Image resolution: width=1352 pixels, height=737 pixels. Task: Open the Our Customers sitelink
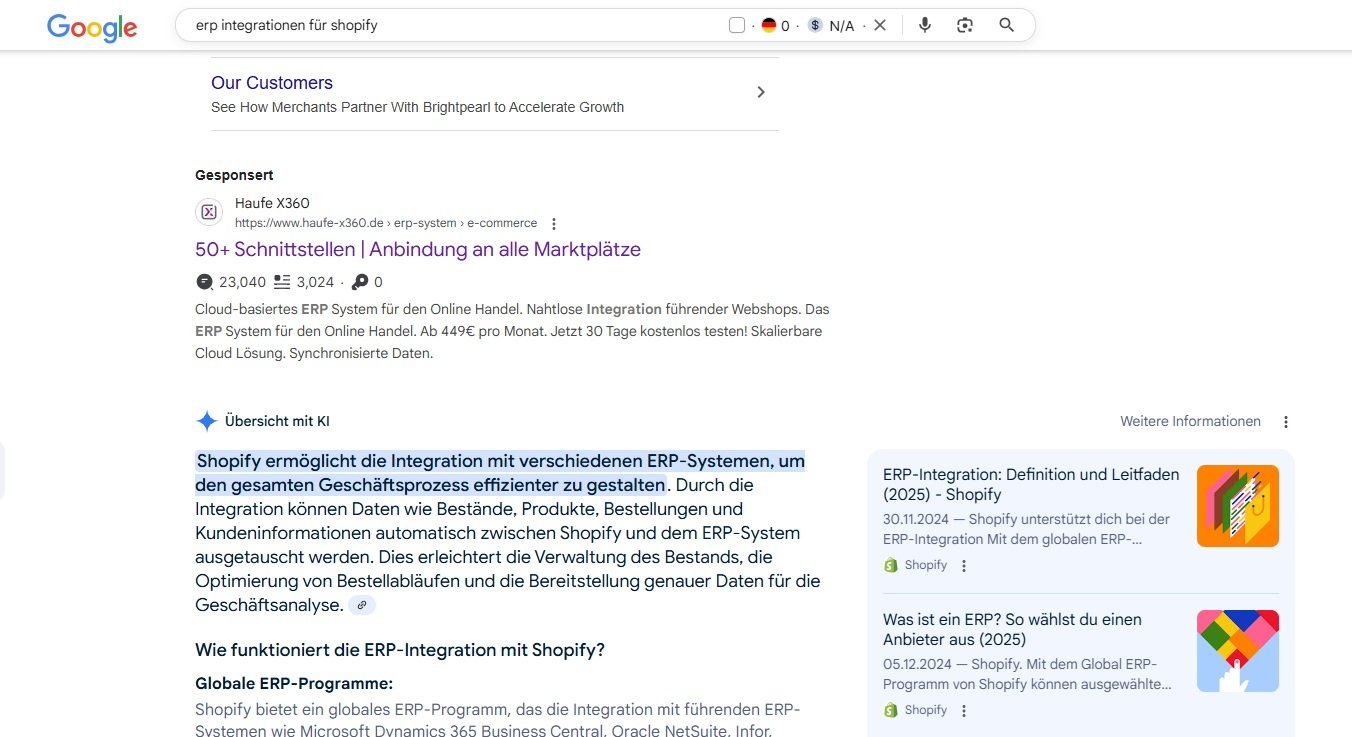[x=272, y=83]
